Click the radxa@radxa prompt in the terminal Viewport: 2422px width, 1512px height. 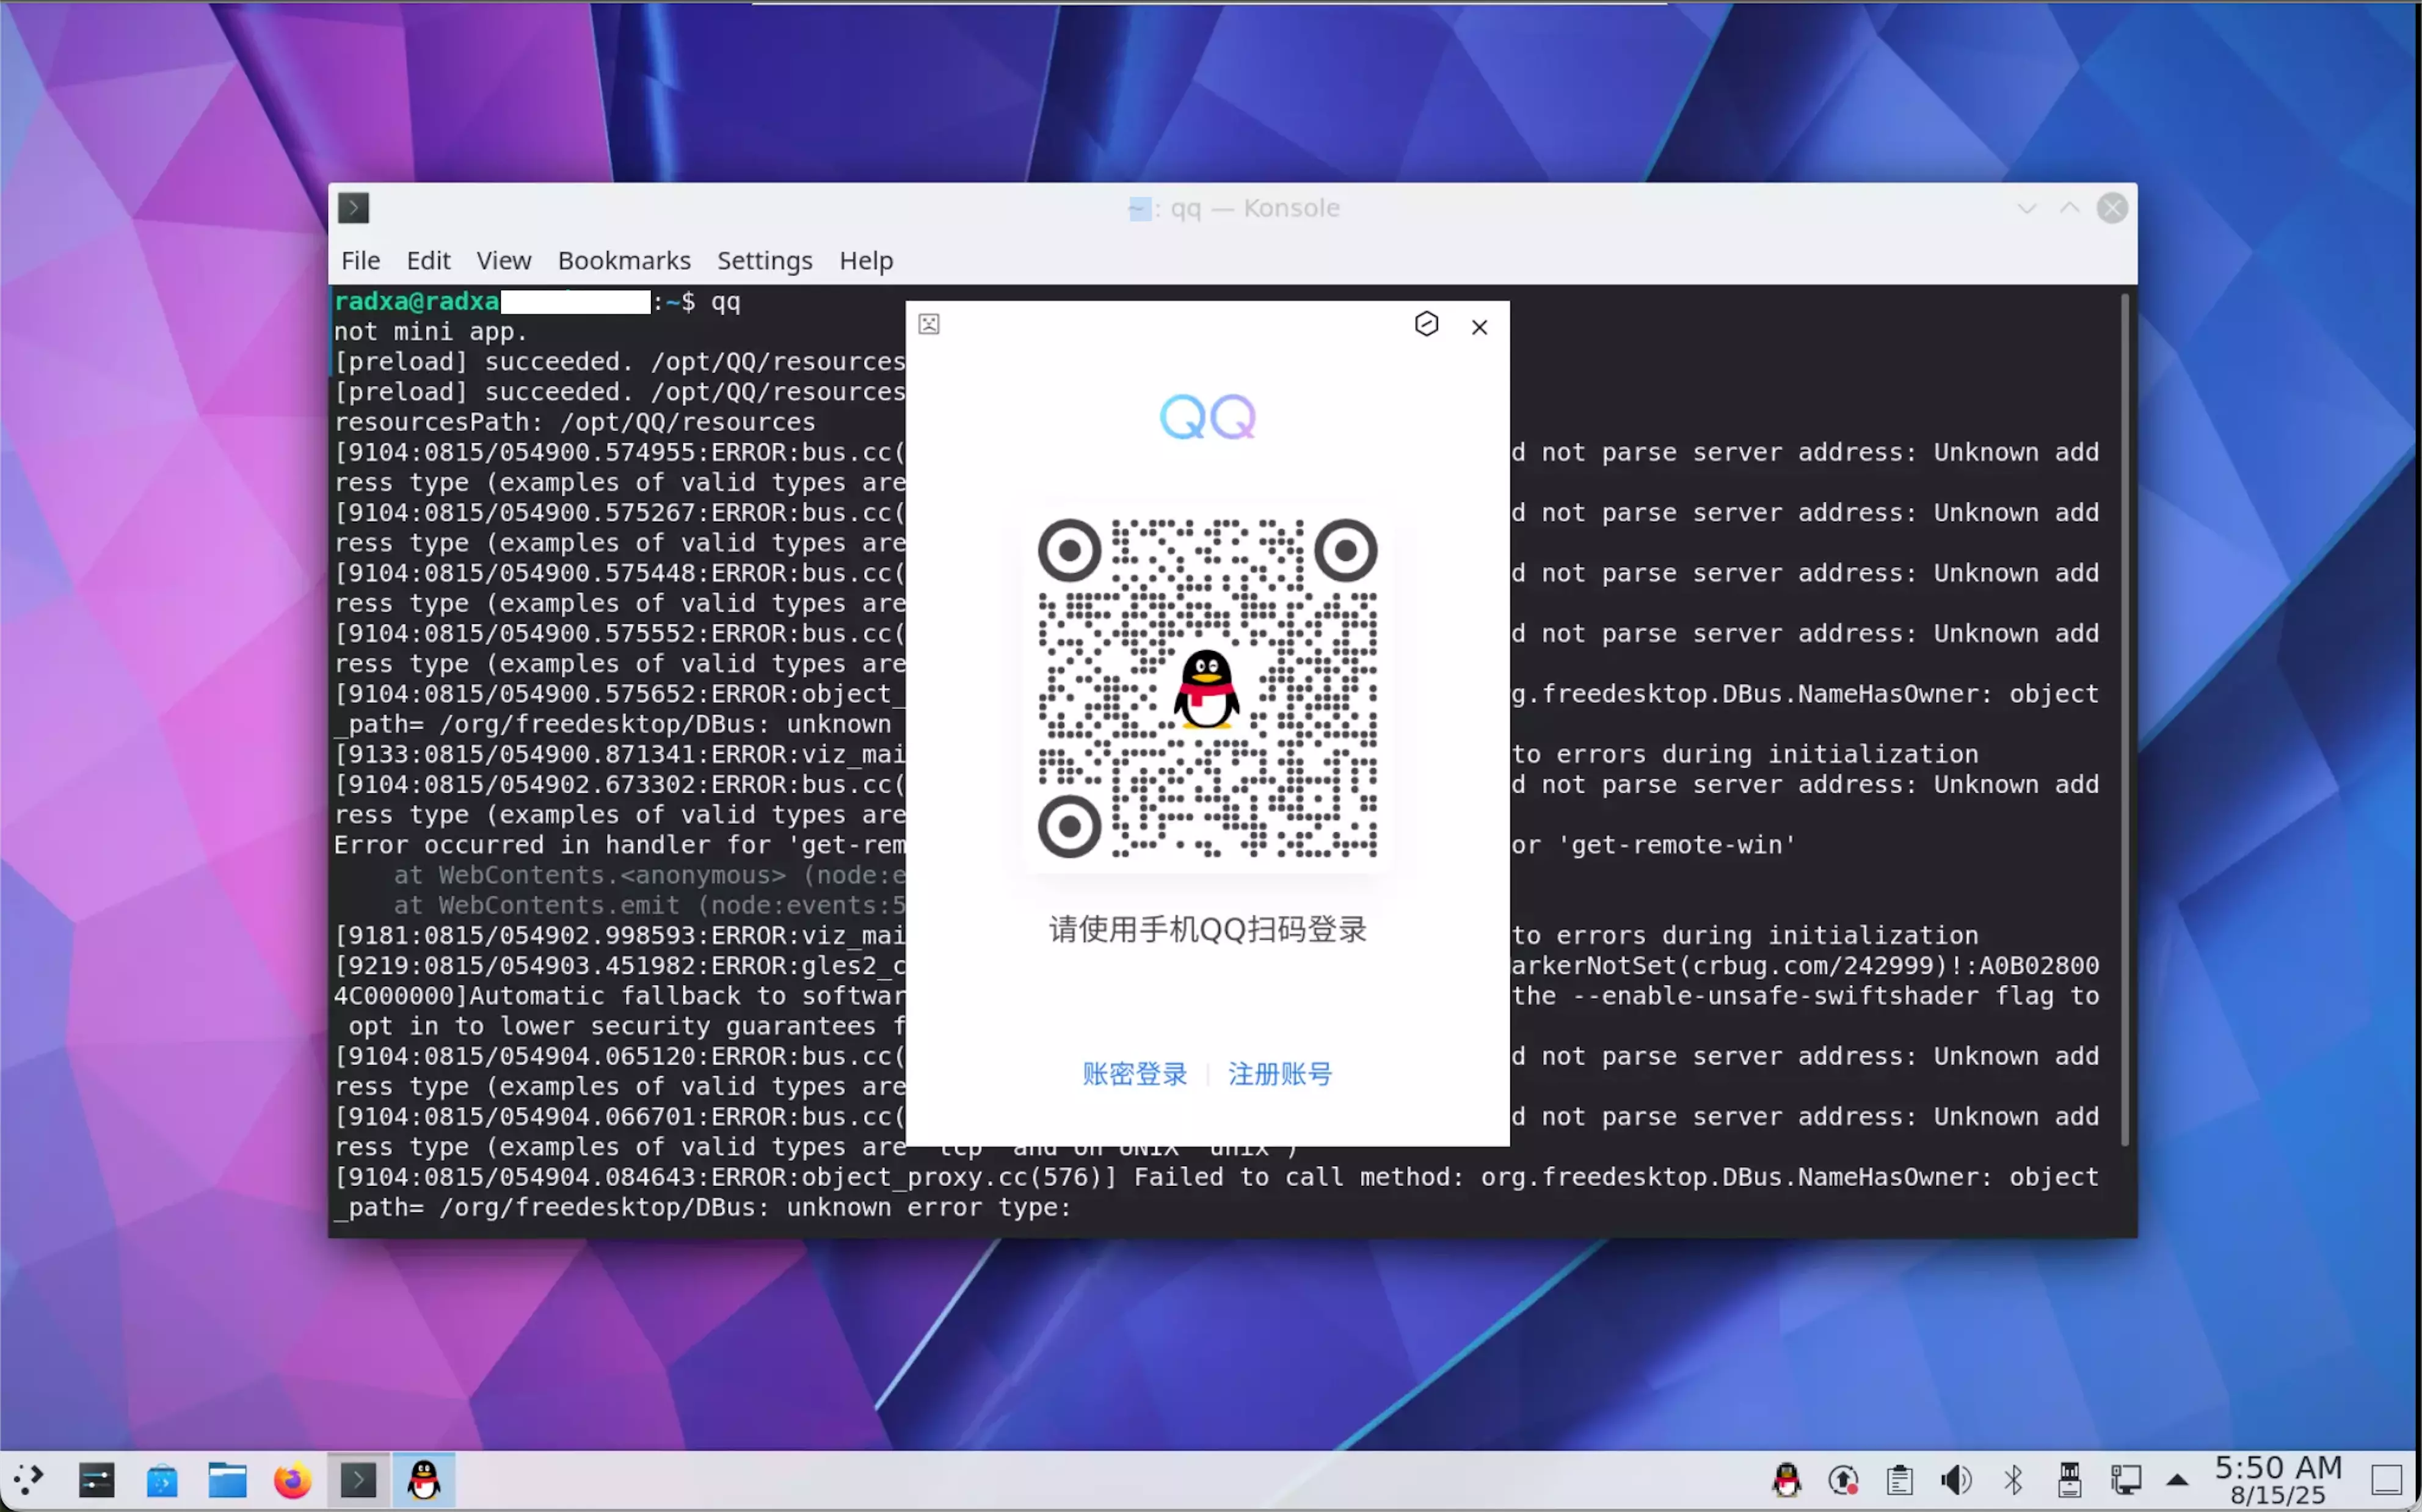pos(416,302)
